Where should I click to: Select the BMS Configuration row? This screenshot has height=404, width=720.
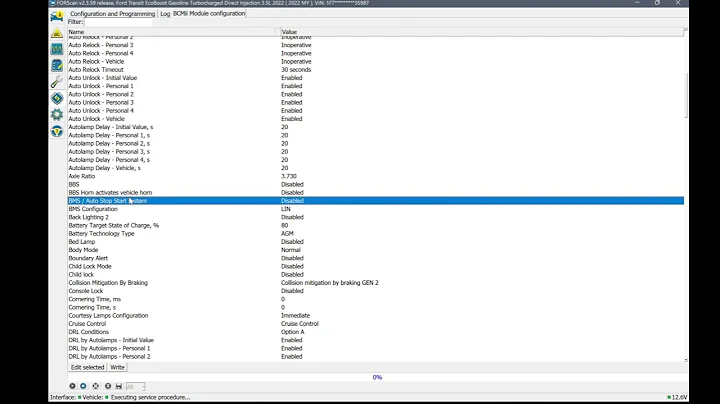click(x=376, y=209)
